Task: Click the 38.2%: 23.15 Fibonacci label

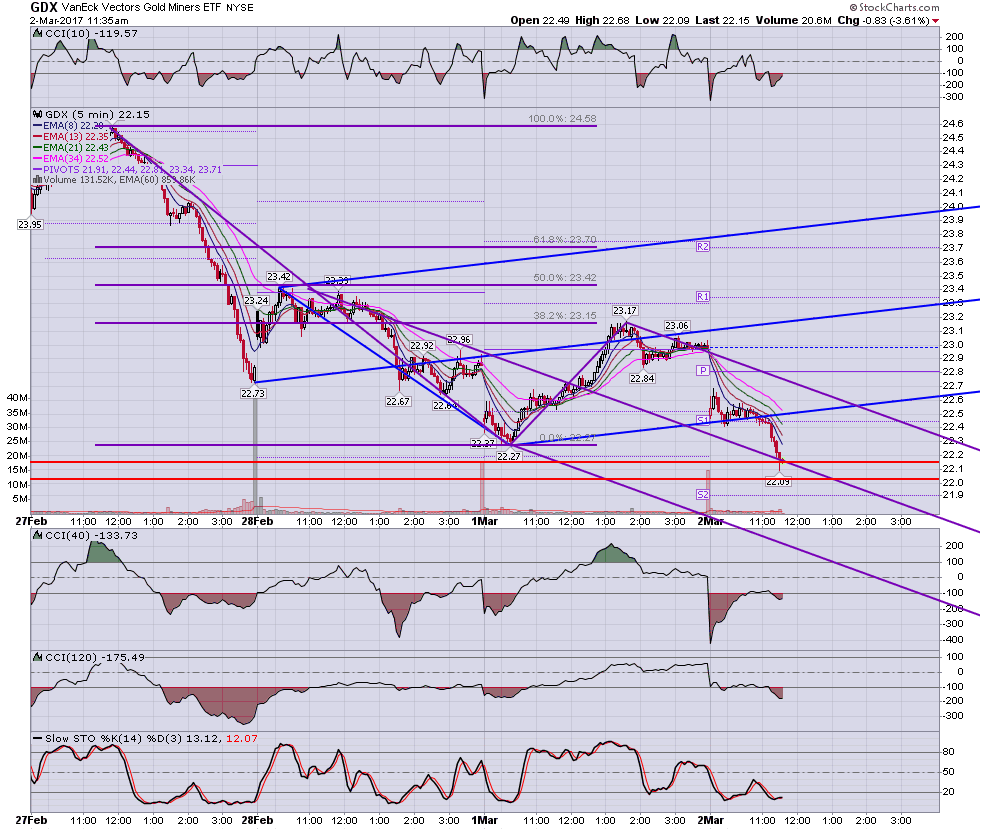Action: click(x=565, y=315)
